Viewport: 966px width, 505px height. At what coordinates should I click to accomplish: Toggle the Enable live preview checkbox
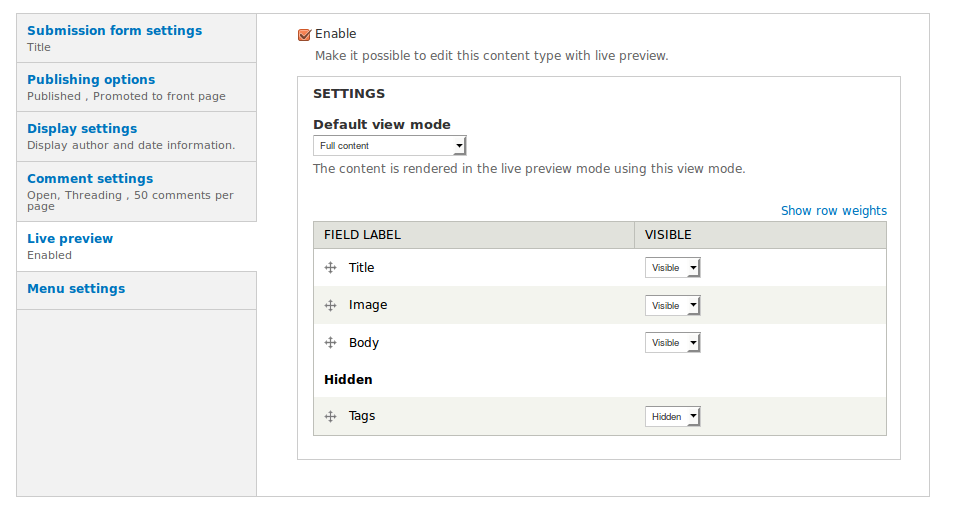click(304, 35)
